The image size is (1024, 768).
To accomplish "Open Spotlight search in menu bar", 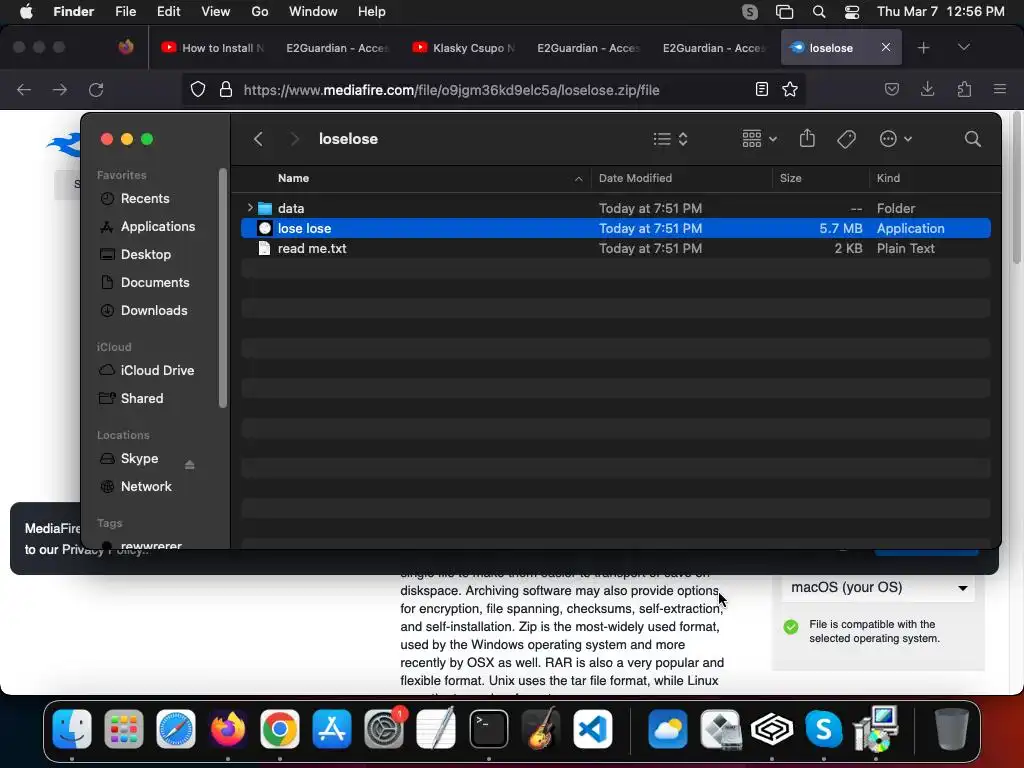I will tap(818, 12).
